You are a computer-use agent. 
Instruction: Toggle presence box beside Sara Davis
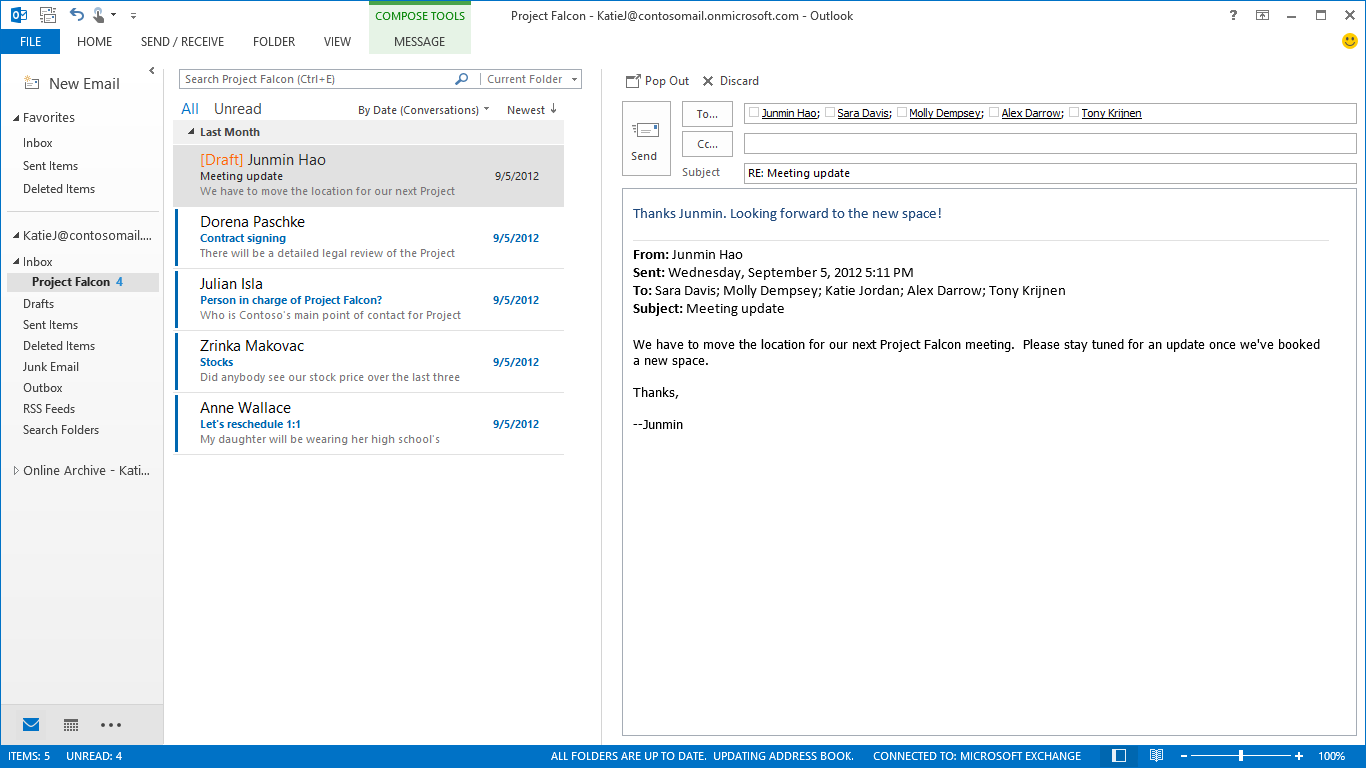(x=830, y=113)
